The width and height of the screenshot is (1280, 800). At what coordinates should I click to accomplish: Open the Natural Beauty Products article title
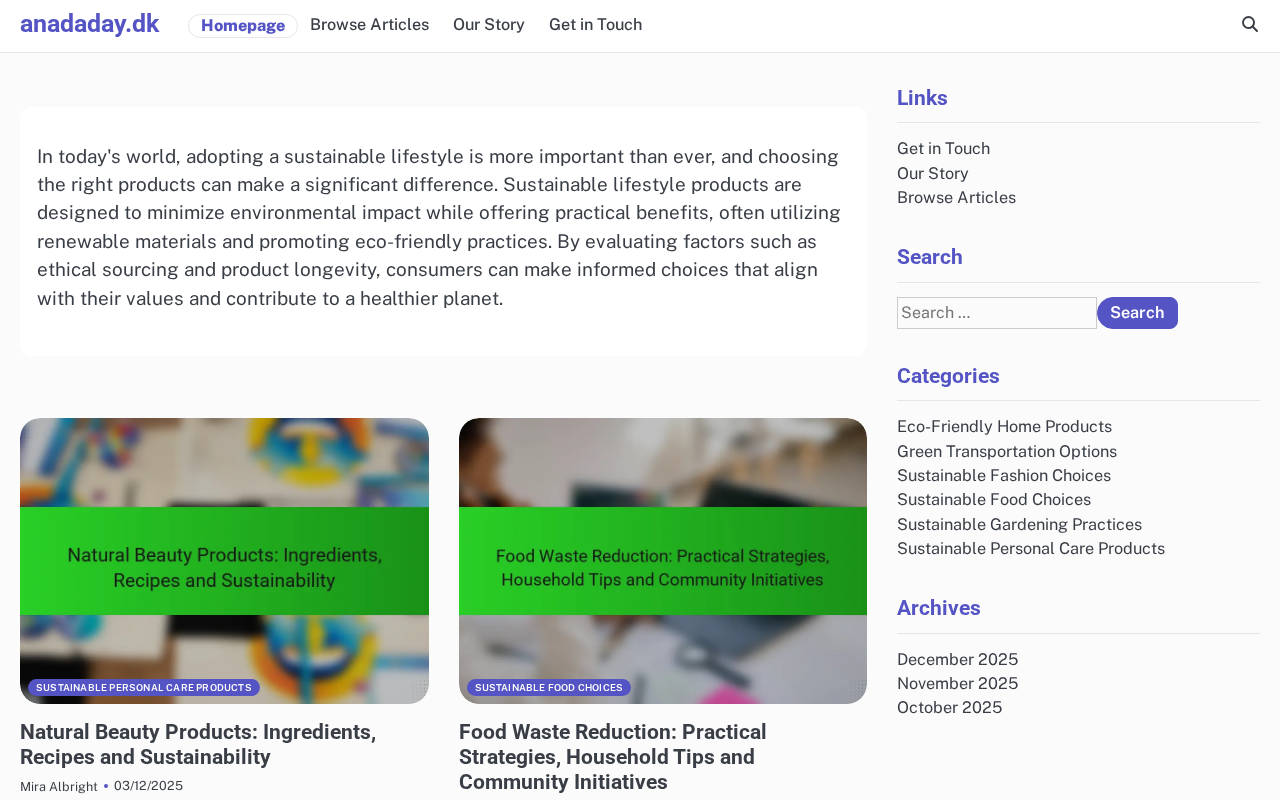point(198,744)
